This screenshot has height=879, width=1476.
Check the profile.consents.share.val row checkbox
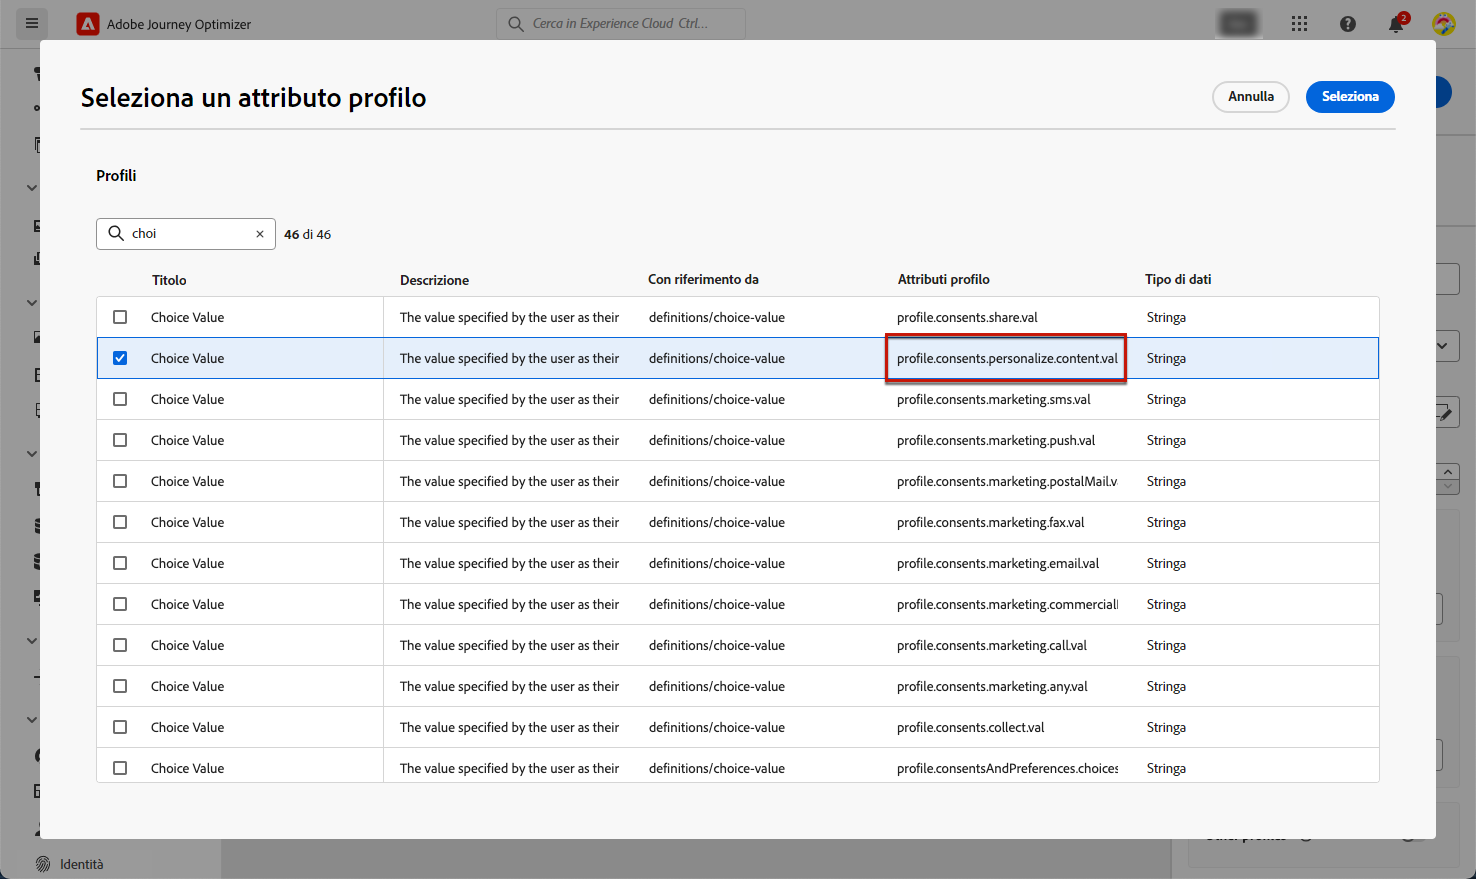[120, 317]
